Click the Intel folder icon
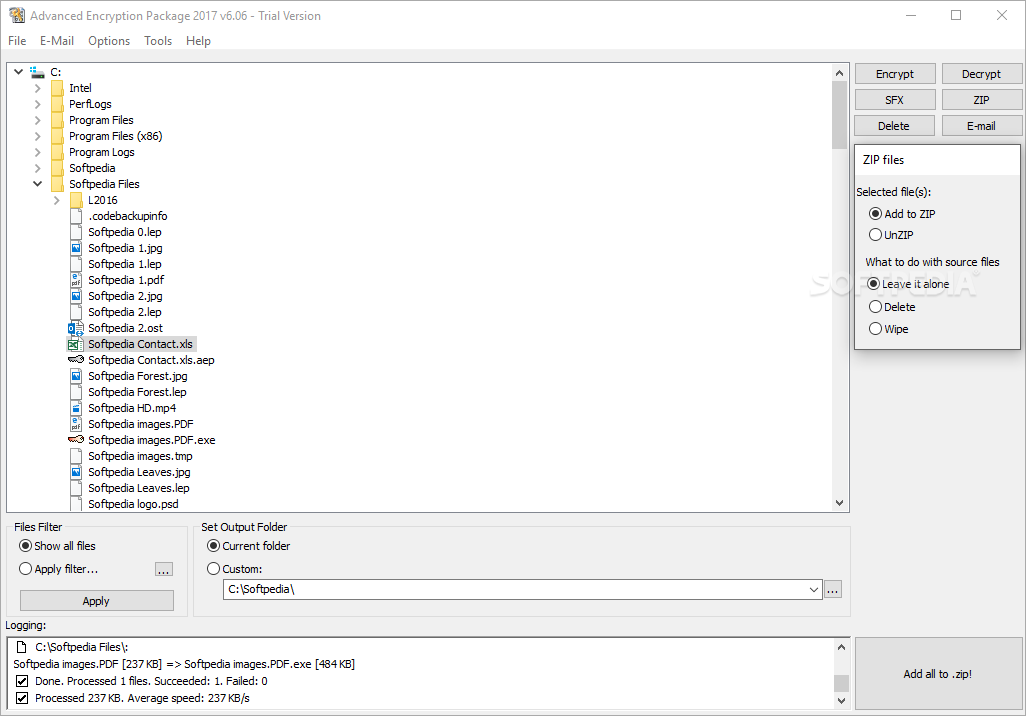This screenshot has height=716, width=1026. click(x=58, y=88)
